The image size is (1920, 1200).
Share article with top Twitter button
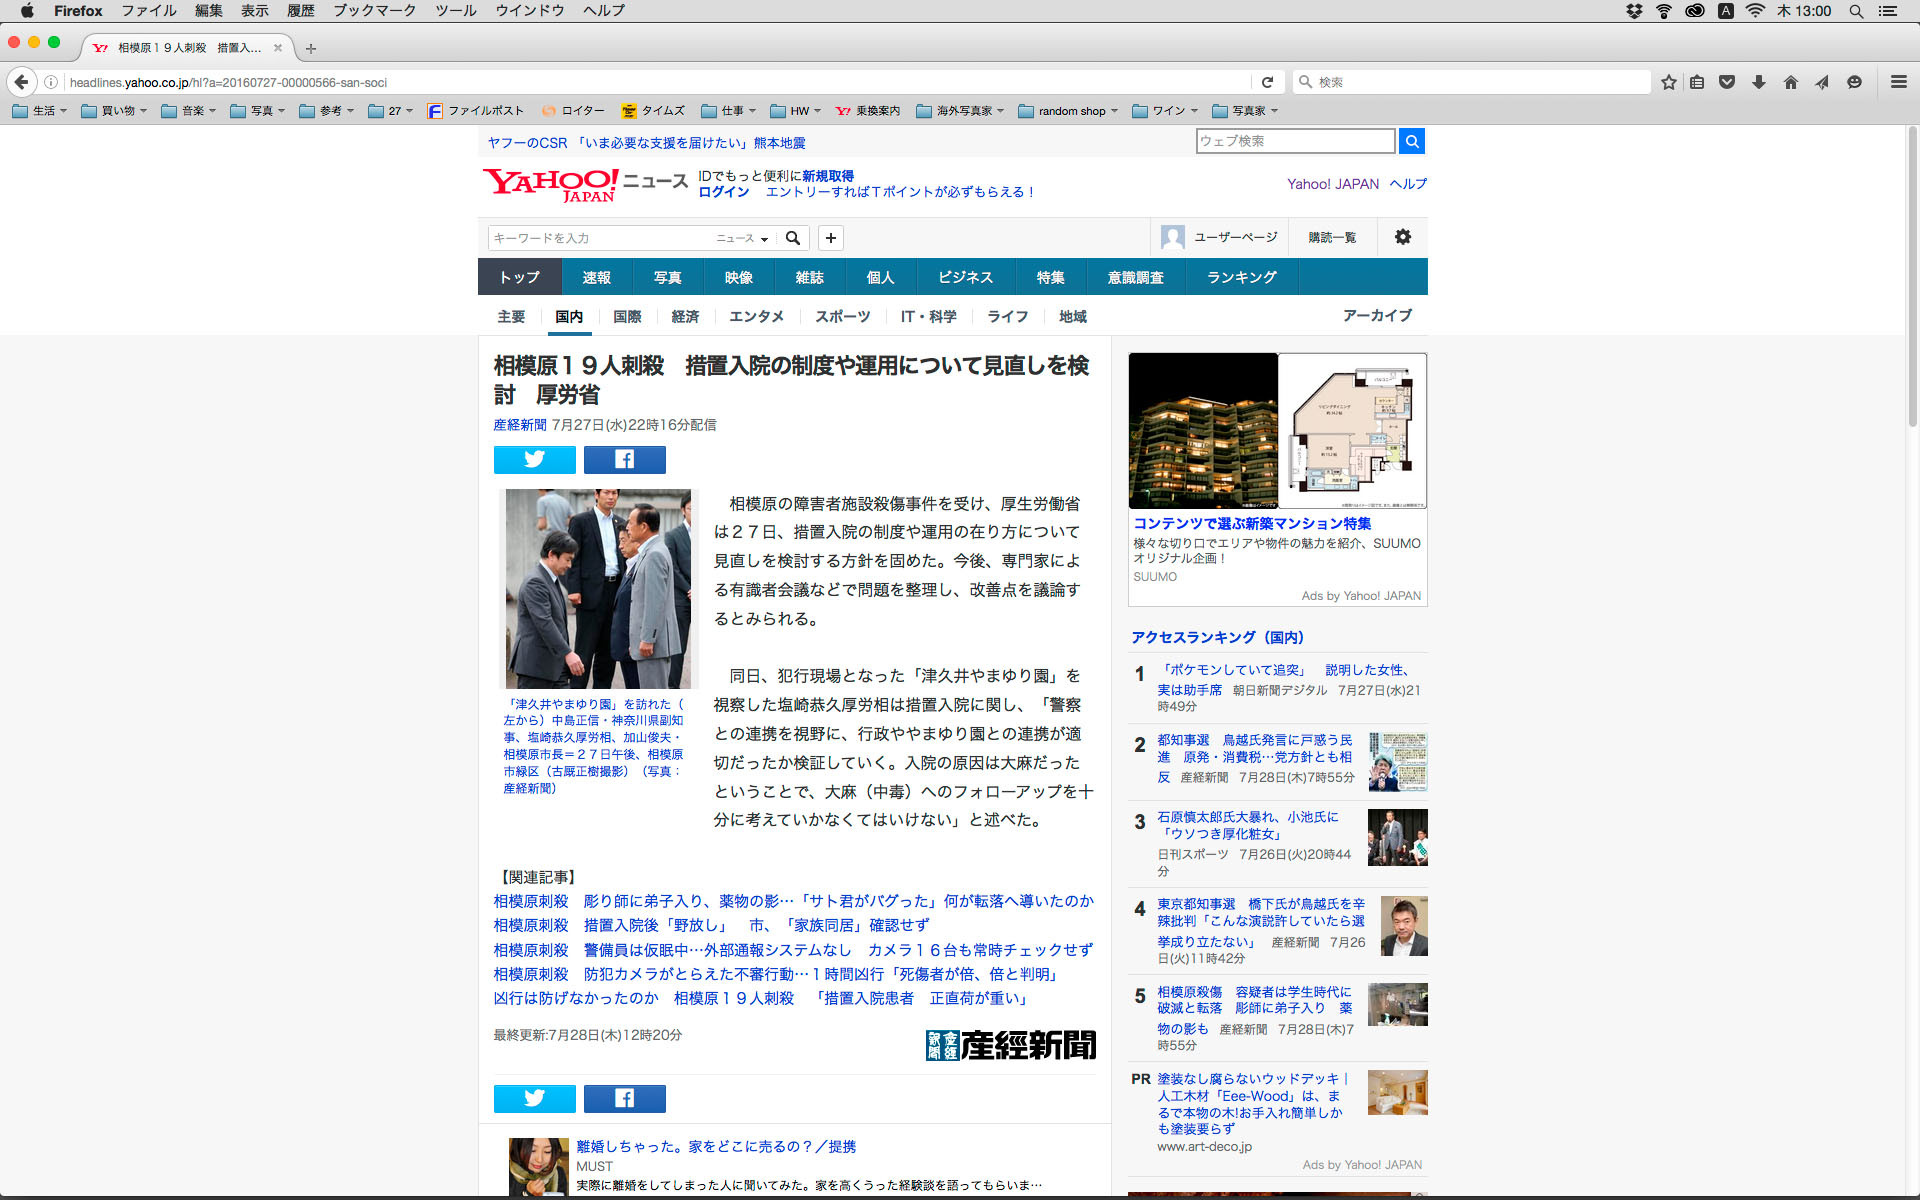(x=534, y=459)
